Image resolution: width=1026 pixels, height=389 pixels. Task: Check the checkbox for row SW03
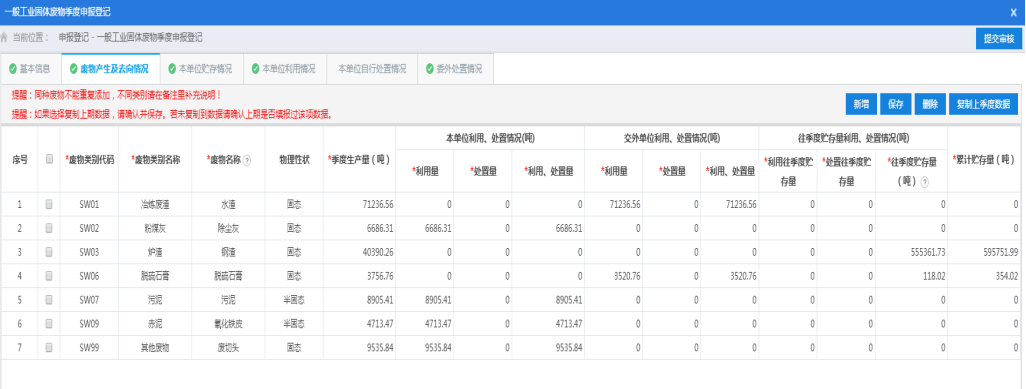(49, 252)
